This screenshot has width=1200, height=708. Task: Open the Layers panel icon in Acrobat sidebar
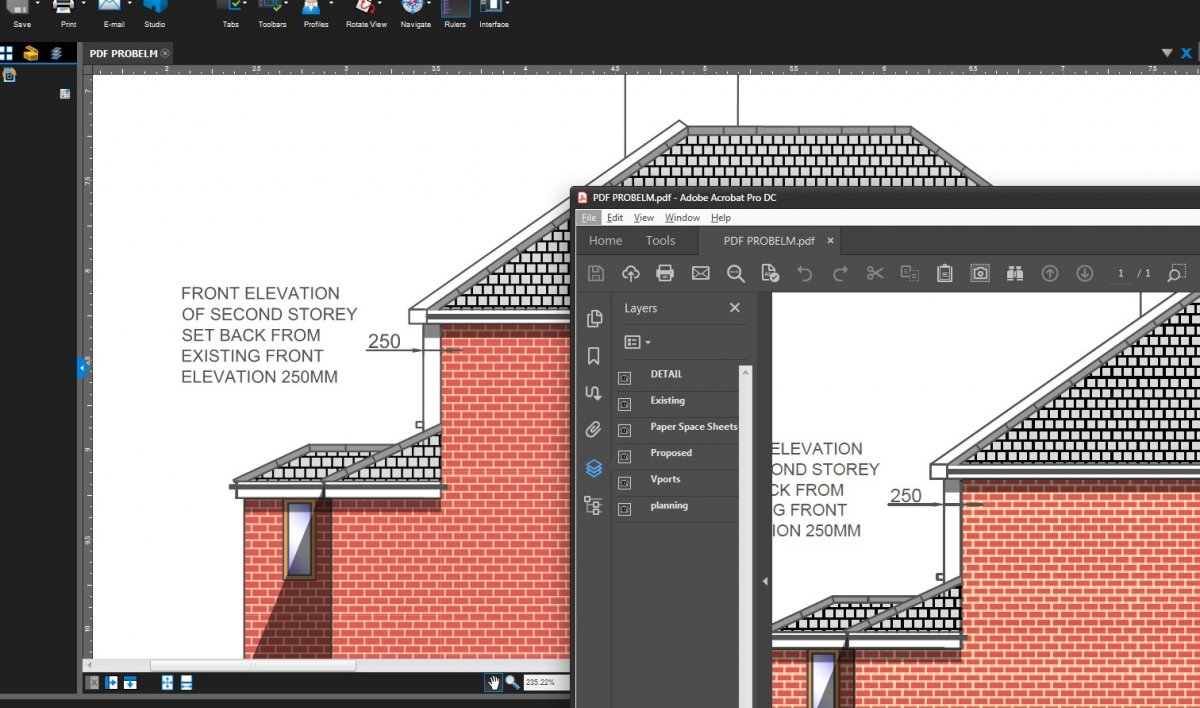click(593, 468)
